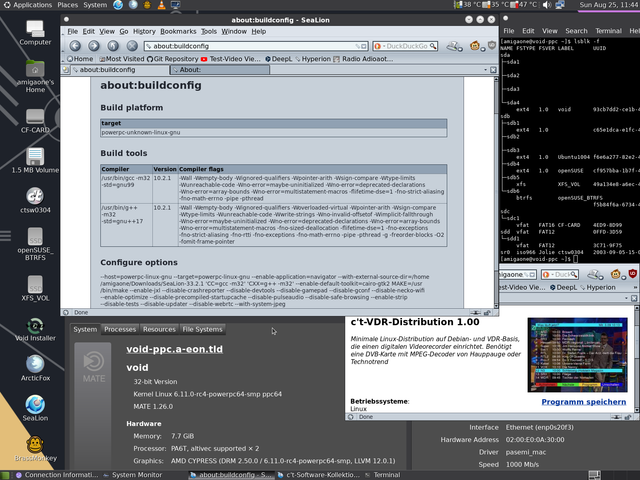Viewport: 640px width, 480px height.
Task: Switch to the About: tab
Action: click(x=220, y=70)
